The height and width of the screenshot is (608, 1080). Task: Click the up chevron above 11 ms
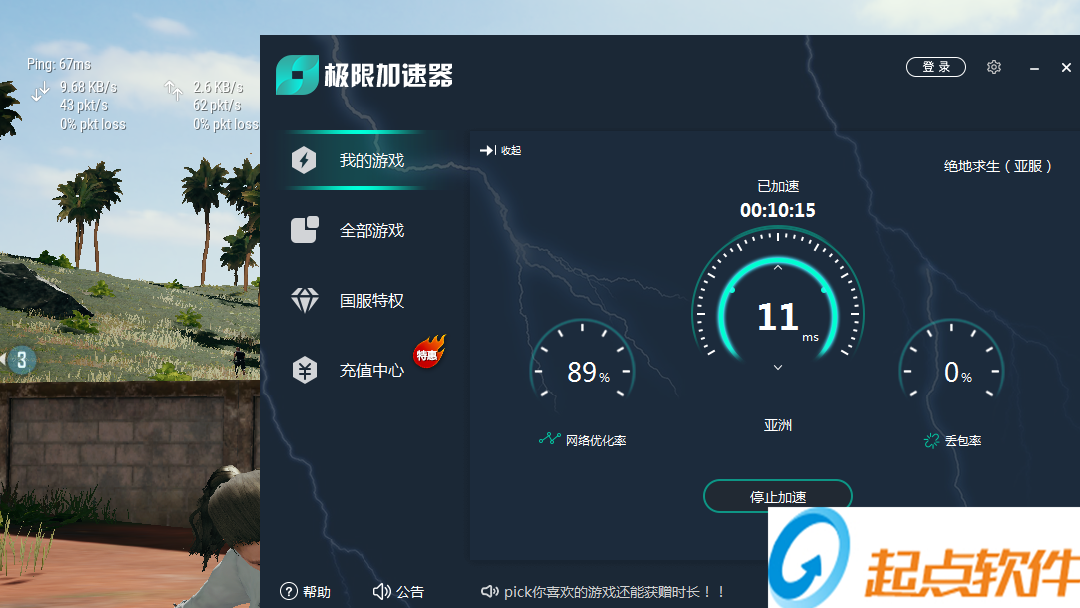pyautogui.click(x=778, y=268)
